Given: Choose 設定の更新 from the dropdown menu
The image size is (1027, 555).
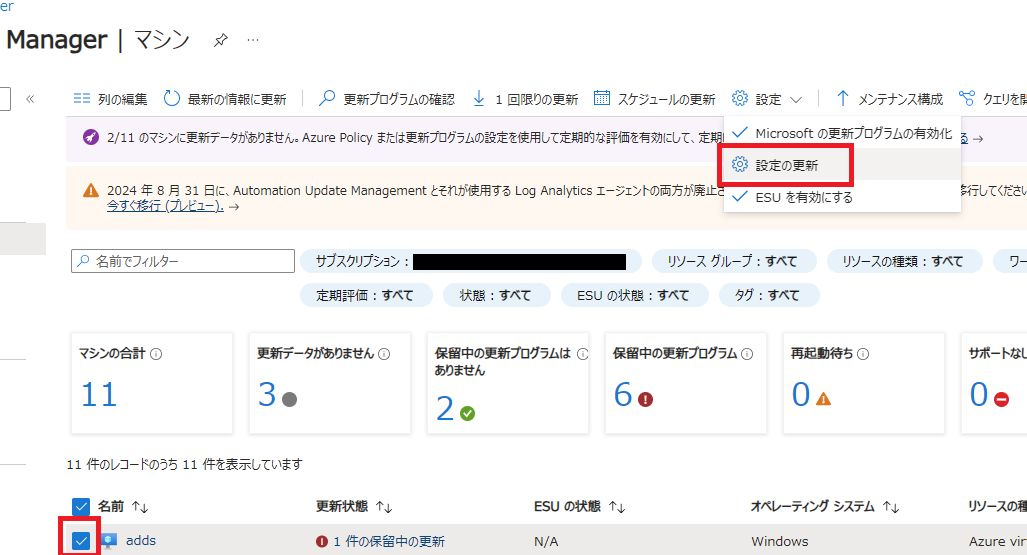Looking at the screenshot, I should (842, 164).
